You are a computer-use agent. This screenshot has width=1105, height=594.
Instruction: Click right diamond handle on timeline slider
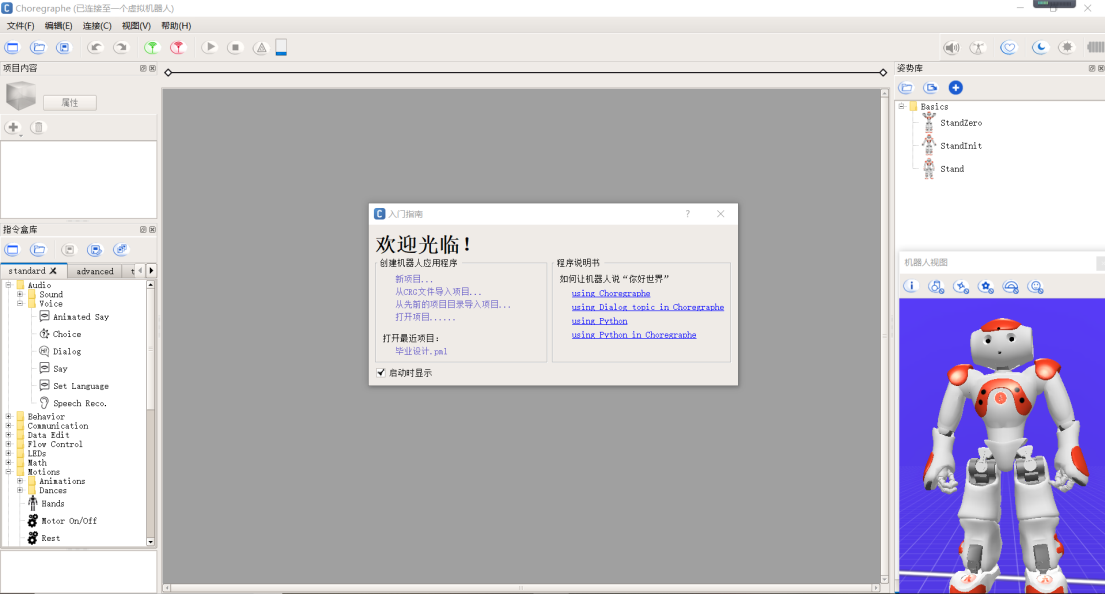pos(883,73)
